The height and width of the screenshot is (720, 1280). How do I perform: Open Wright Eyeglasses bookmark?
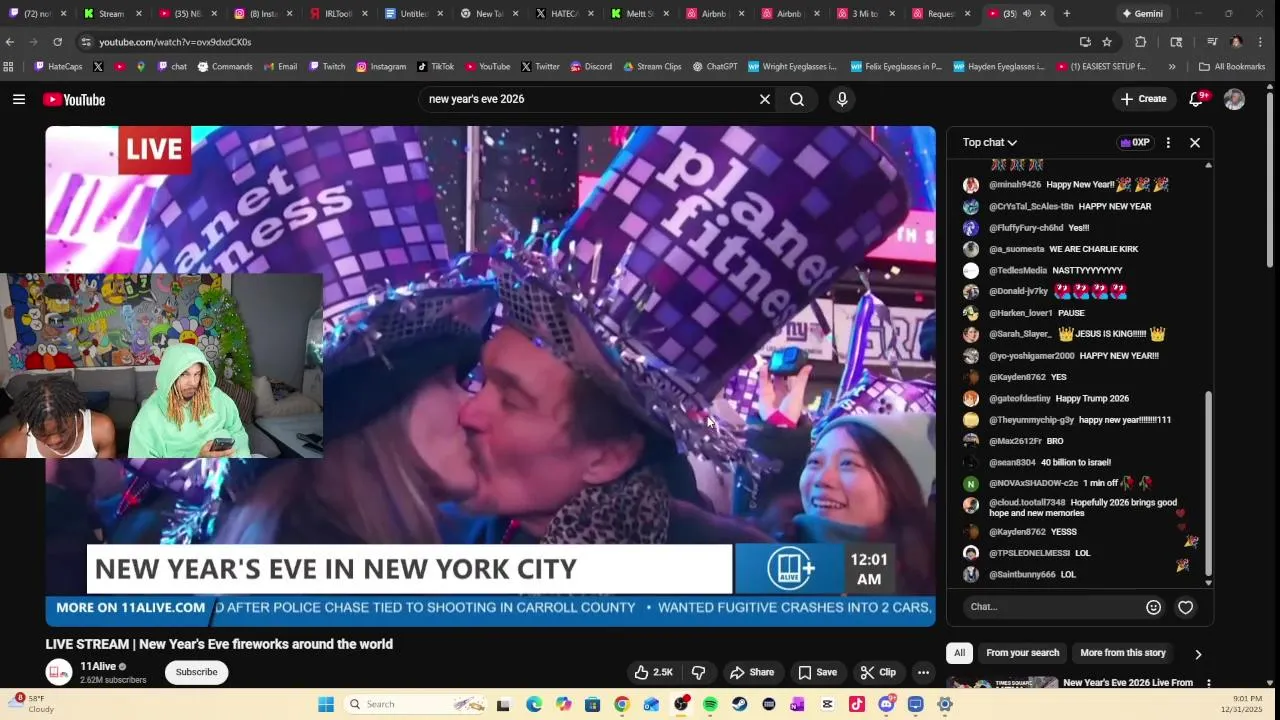coord(792,67)
